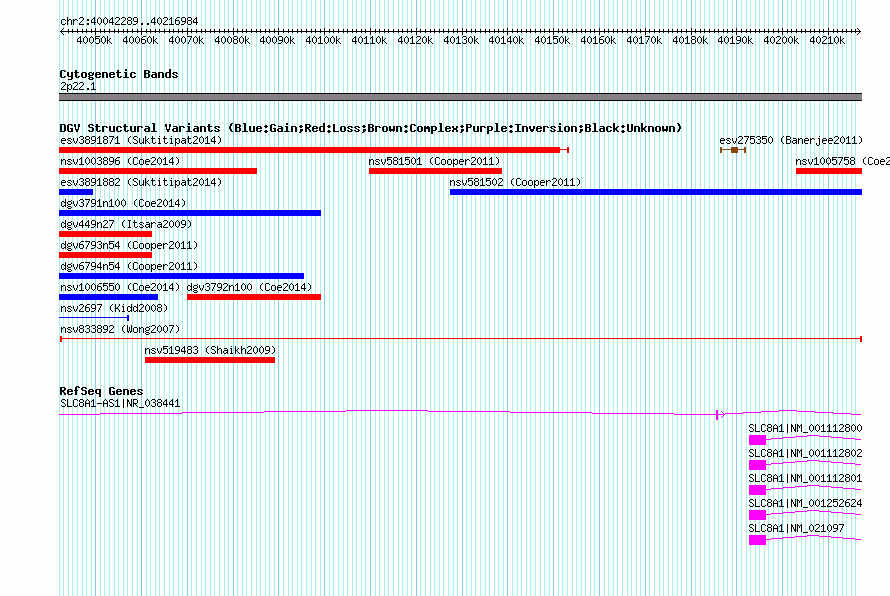This screenshot has width=890, height=596.
Task: Click magenta exon block of SLC8A1|NM_001112802
Action: [x=757, y=465]
